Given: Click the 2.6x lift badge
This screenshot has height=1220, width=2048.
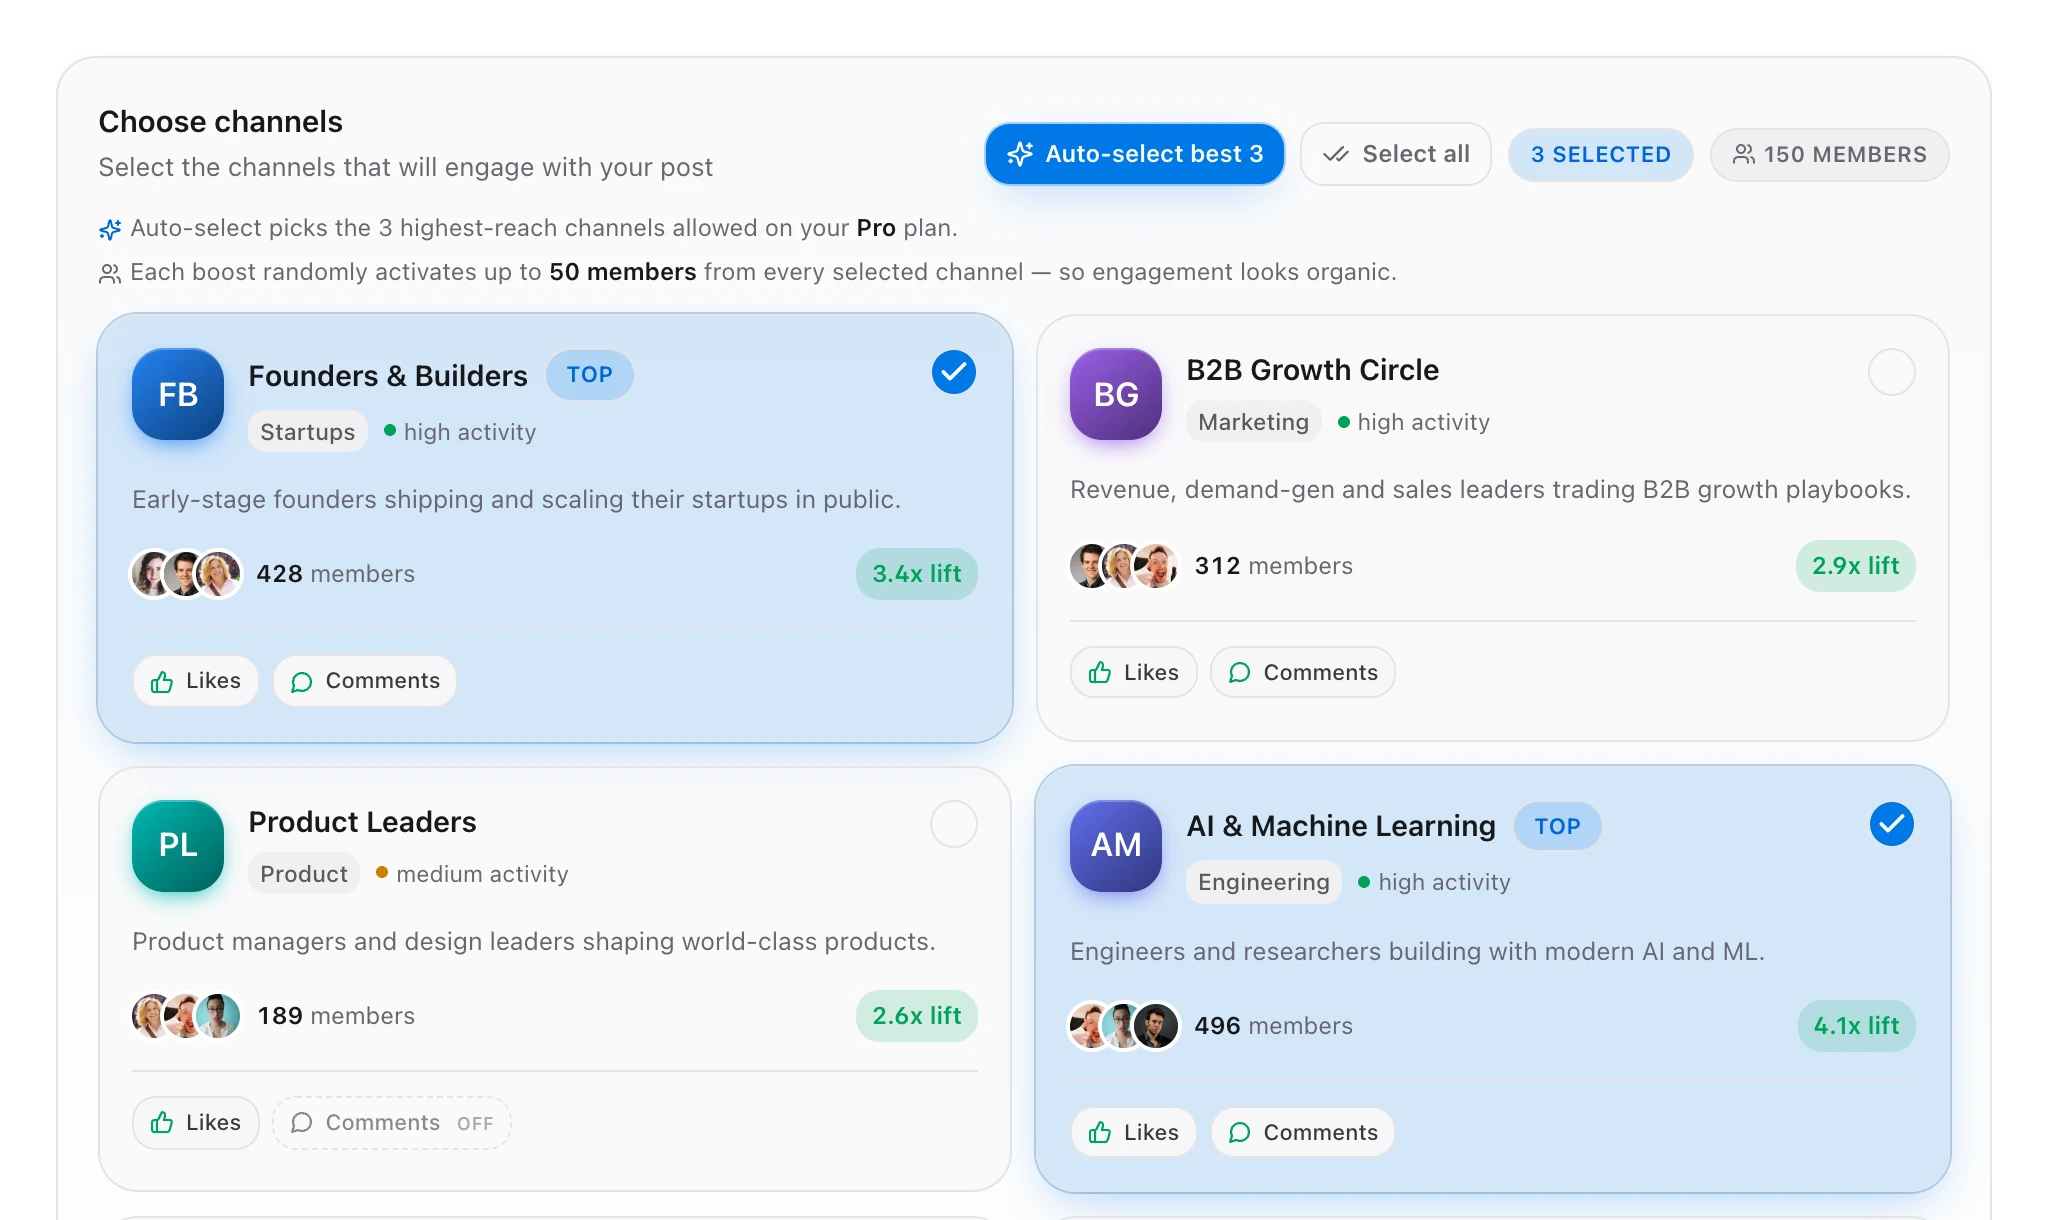Looking at the screenshot, I should (x=916, y=1016).
